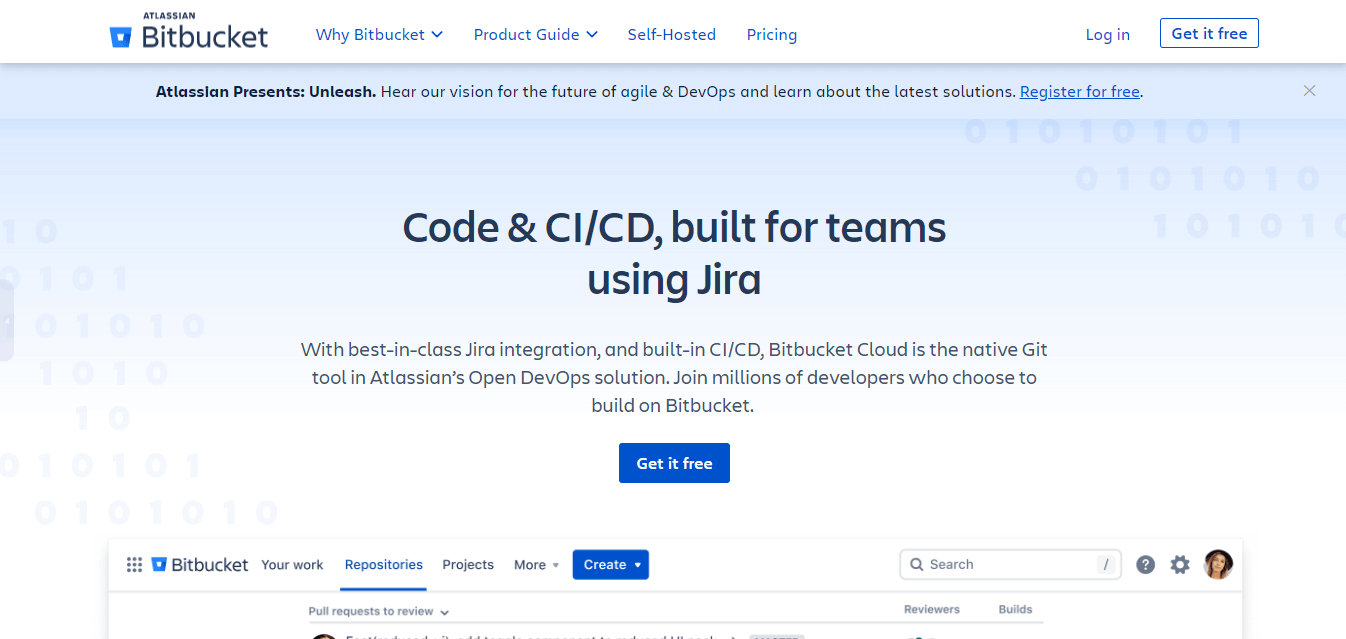The width and height of the screenshot is (1346, 639).
Task: Click the outlined Get it free header button
Action: coord(1209,33)
